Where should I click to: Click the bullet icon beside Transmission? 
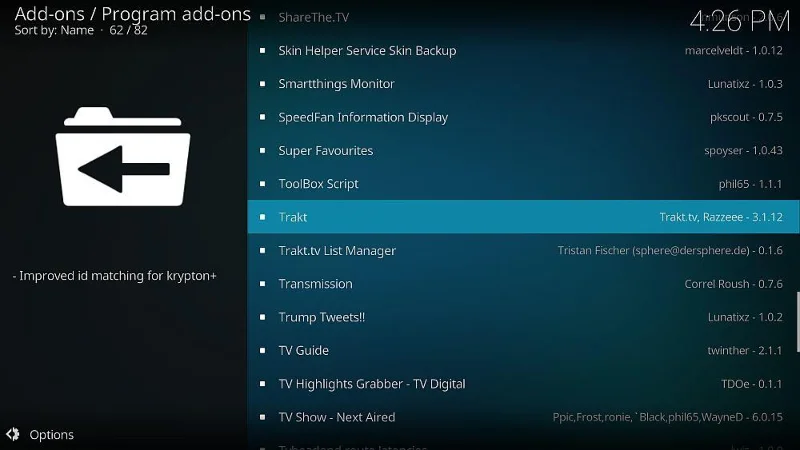pos(262,284)
